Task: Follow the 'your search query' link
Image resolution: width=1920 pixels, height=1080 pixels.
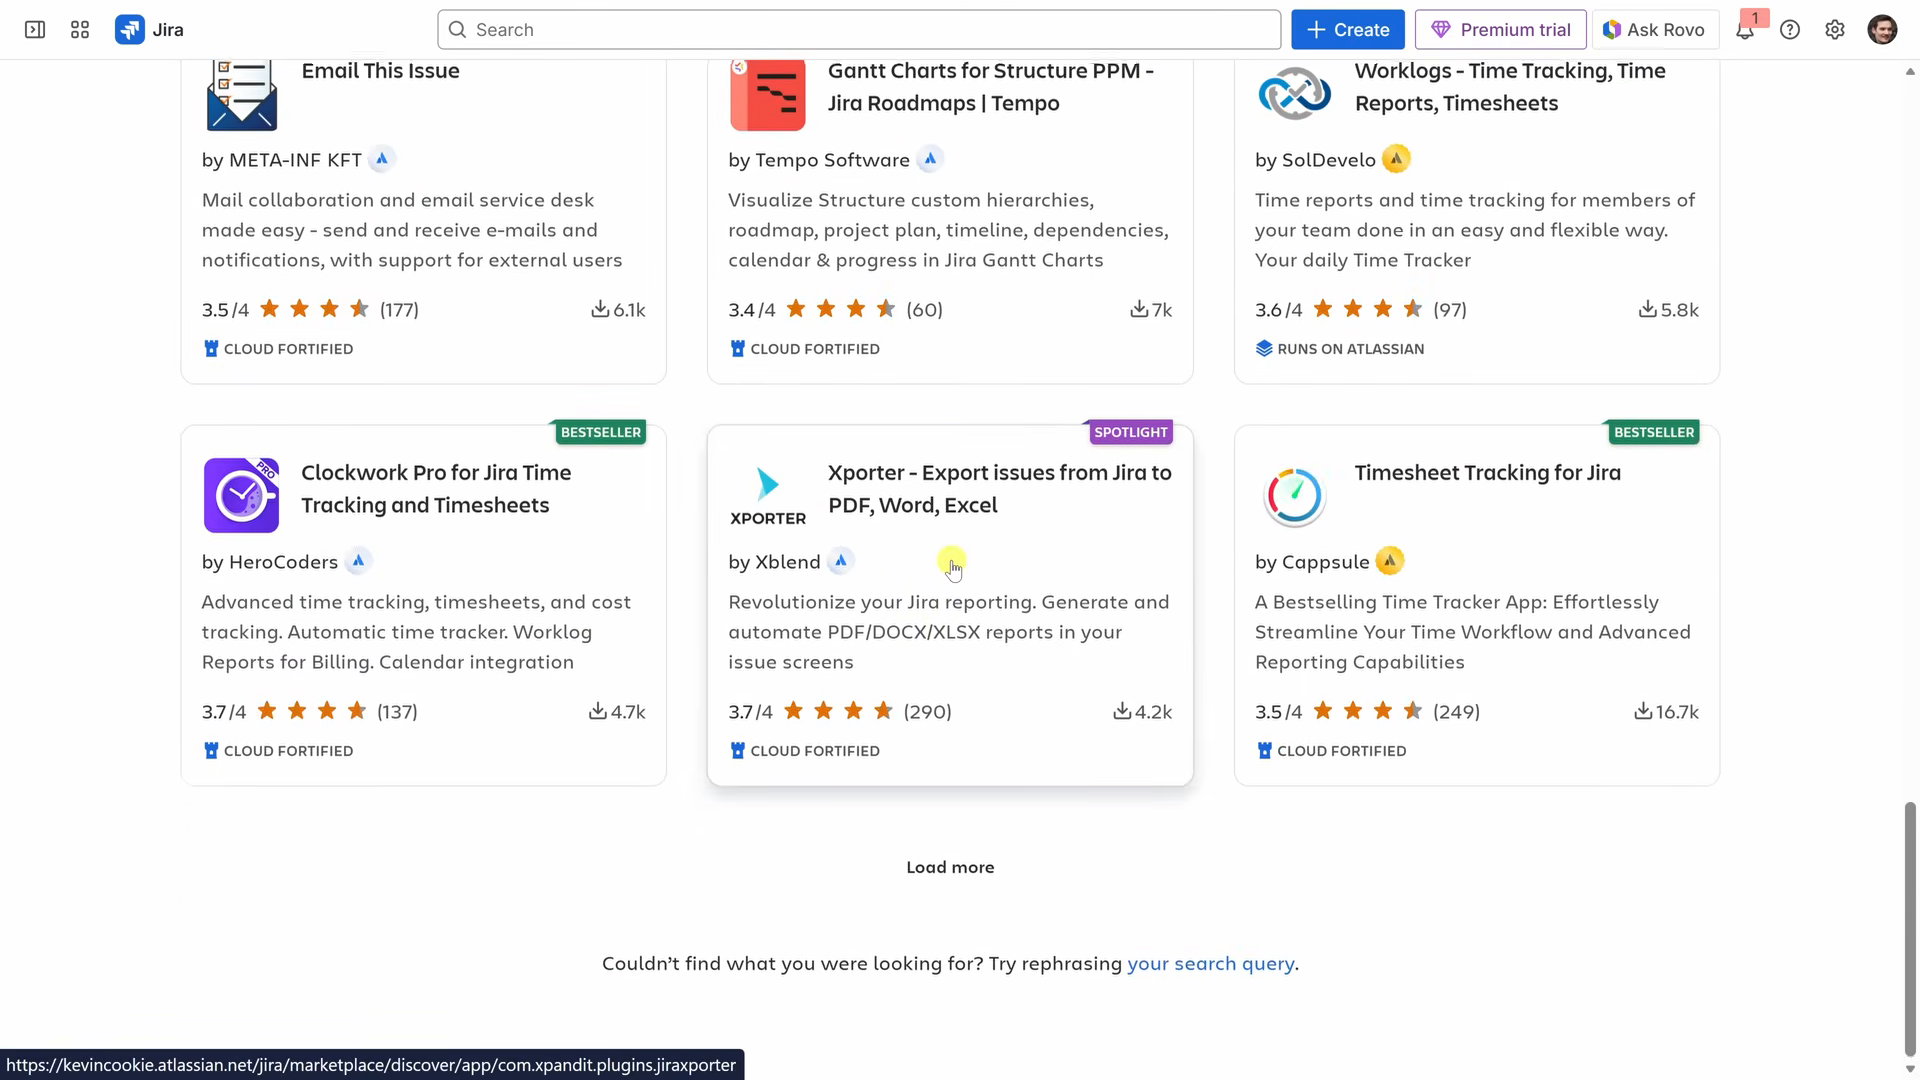Action: [1210, 964]
